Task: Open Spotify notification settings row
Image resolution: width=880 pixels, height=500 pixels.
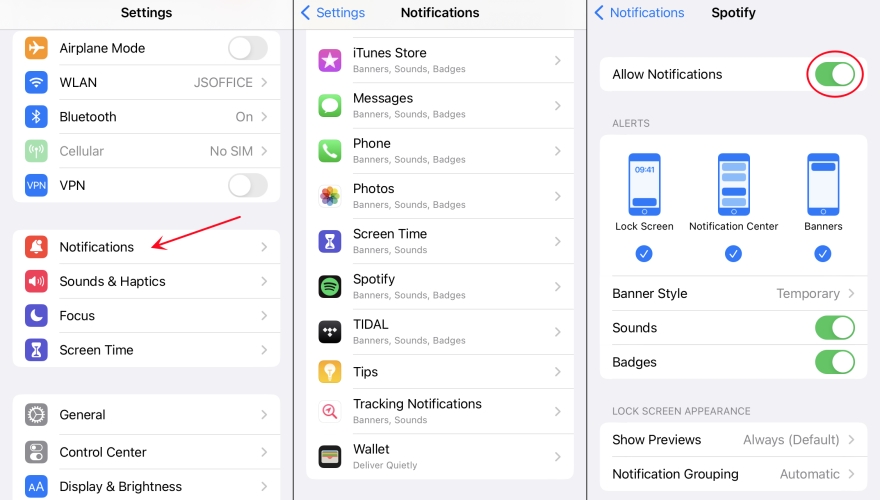Action: (440, 287)
